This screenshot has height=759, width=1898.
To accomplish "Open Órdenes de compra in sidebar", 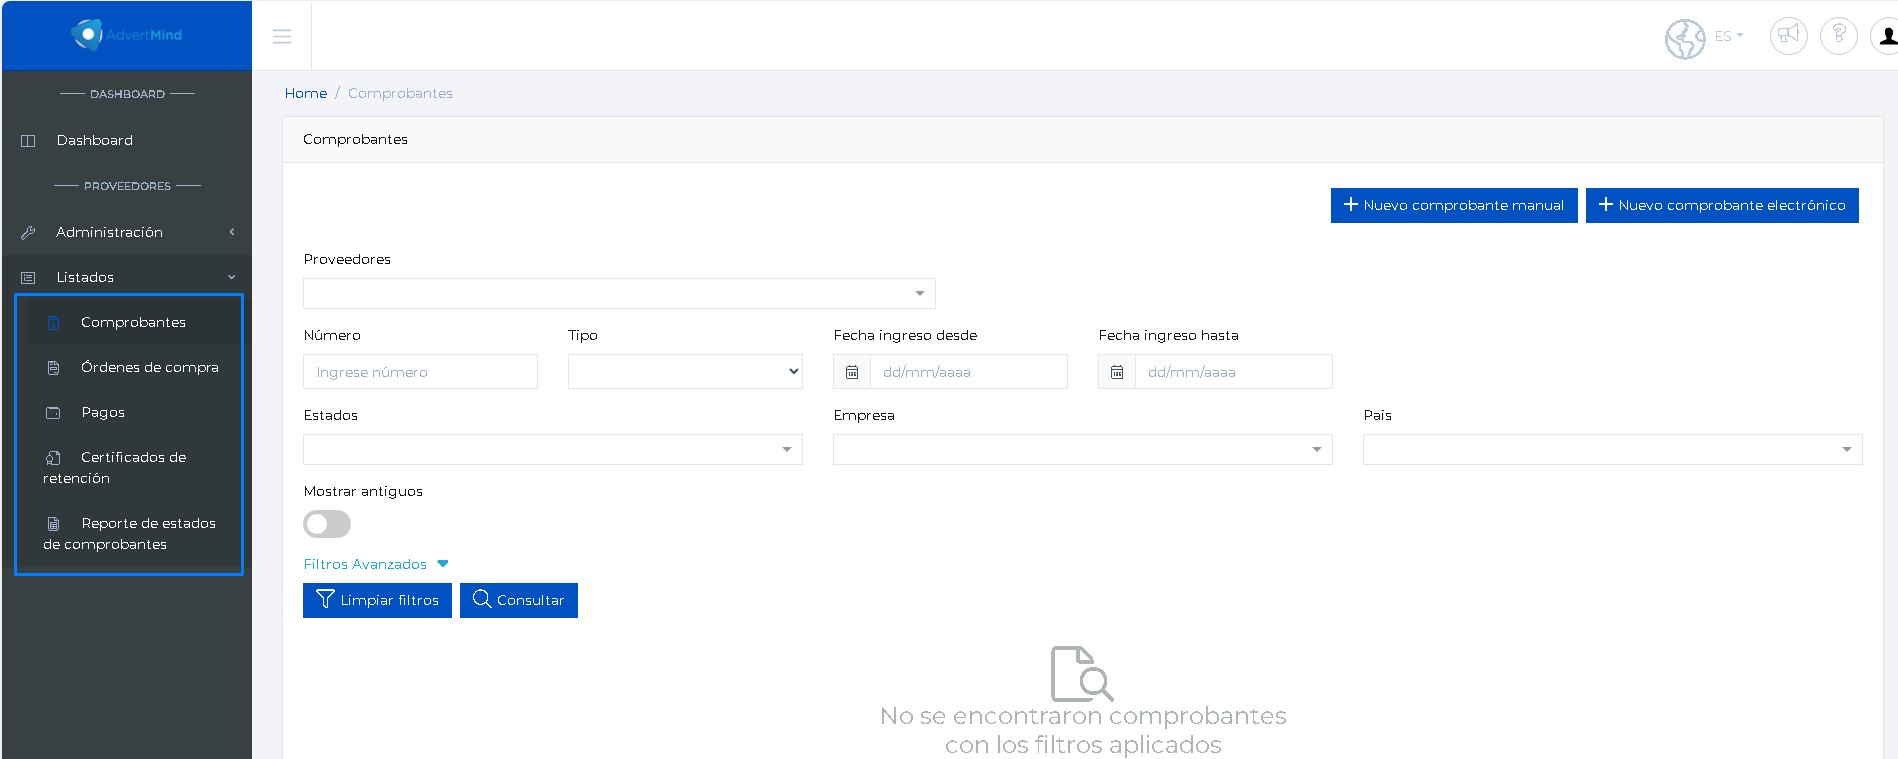I will 149,367.
